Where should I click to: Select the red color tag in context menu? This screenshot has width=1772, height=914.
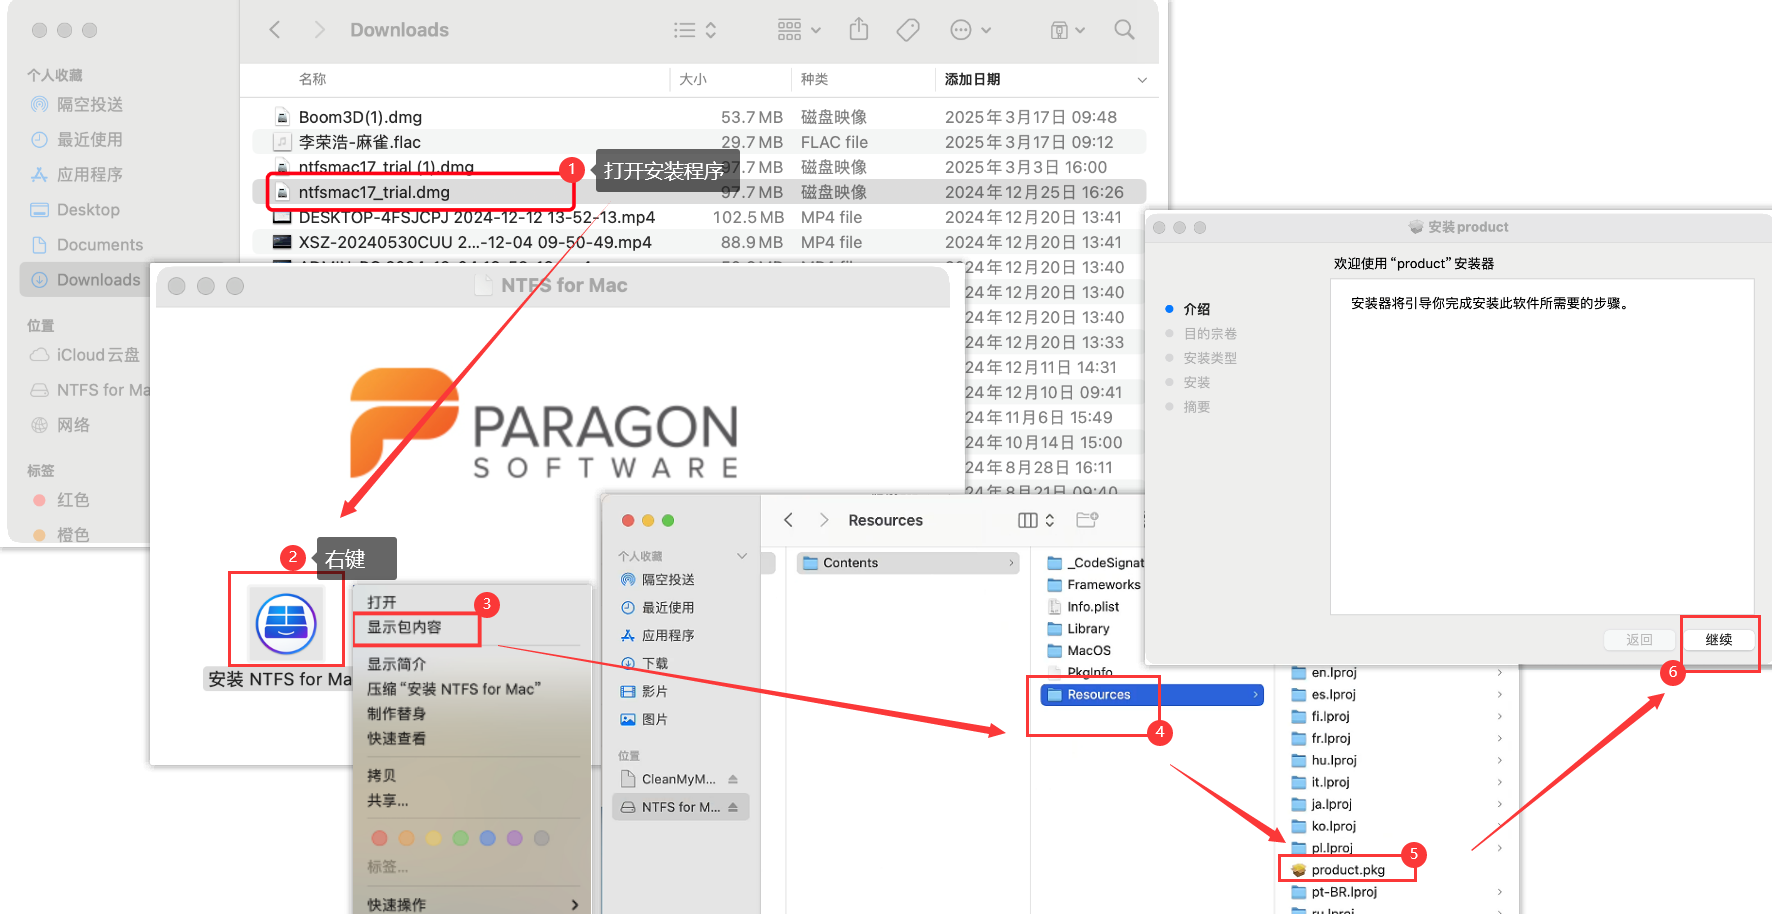click(379, 838)
